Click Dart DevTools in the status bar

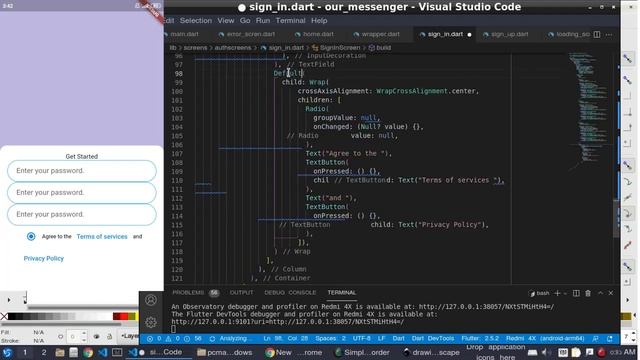[433, 339]
